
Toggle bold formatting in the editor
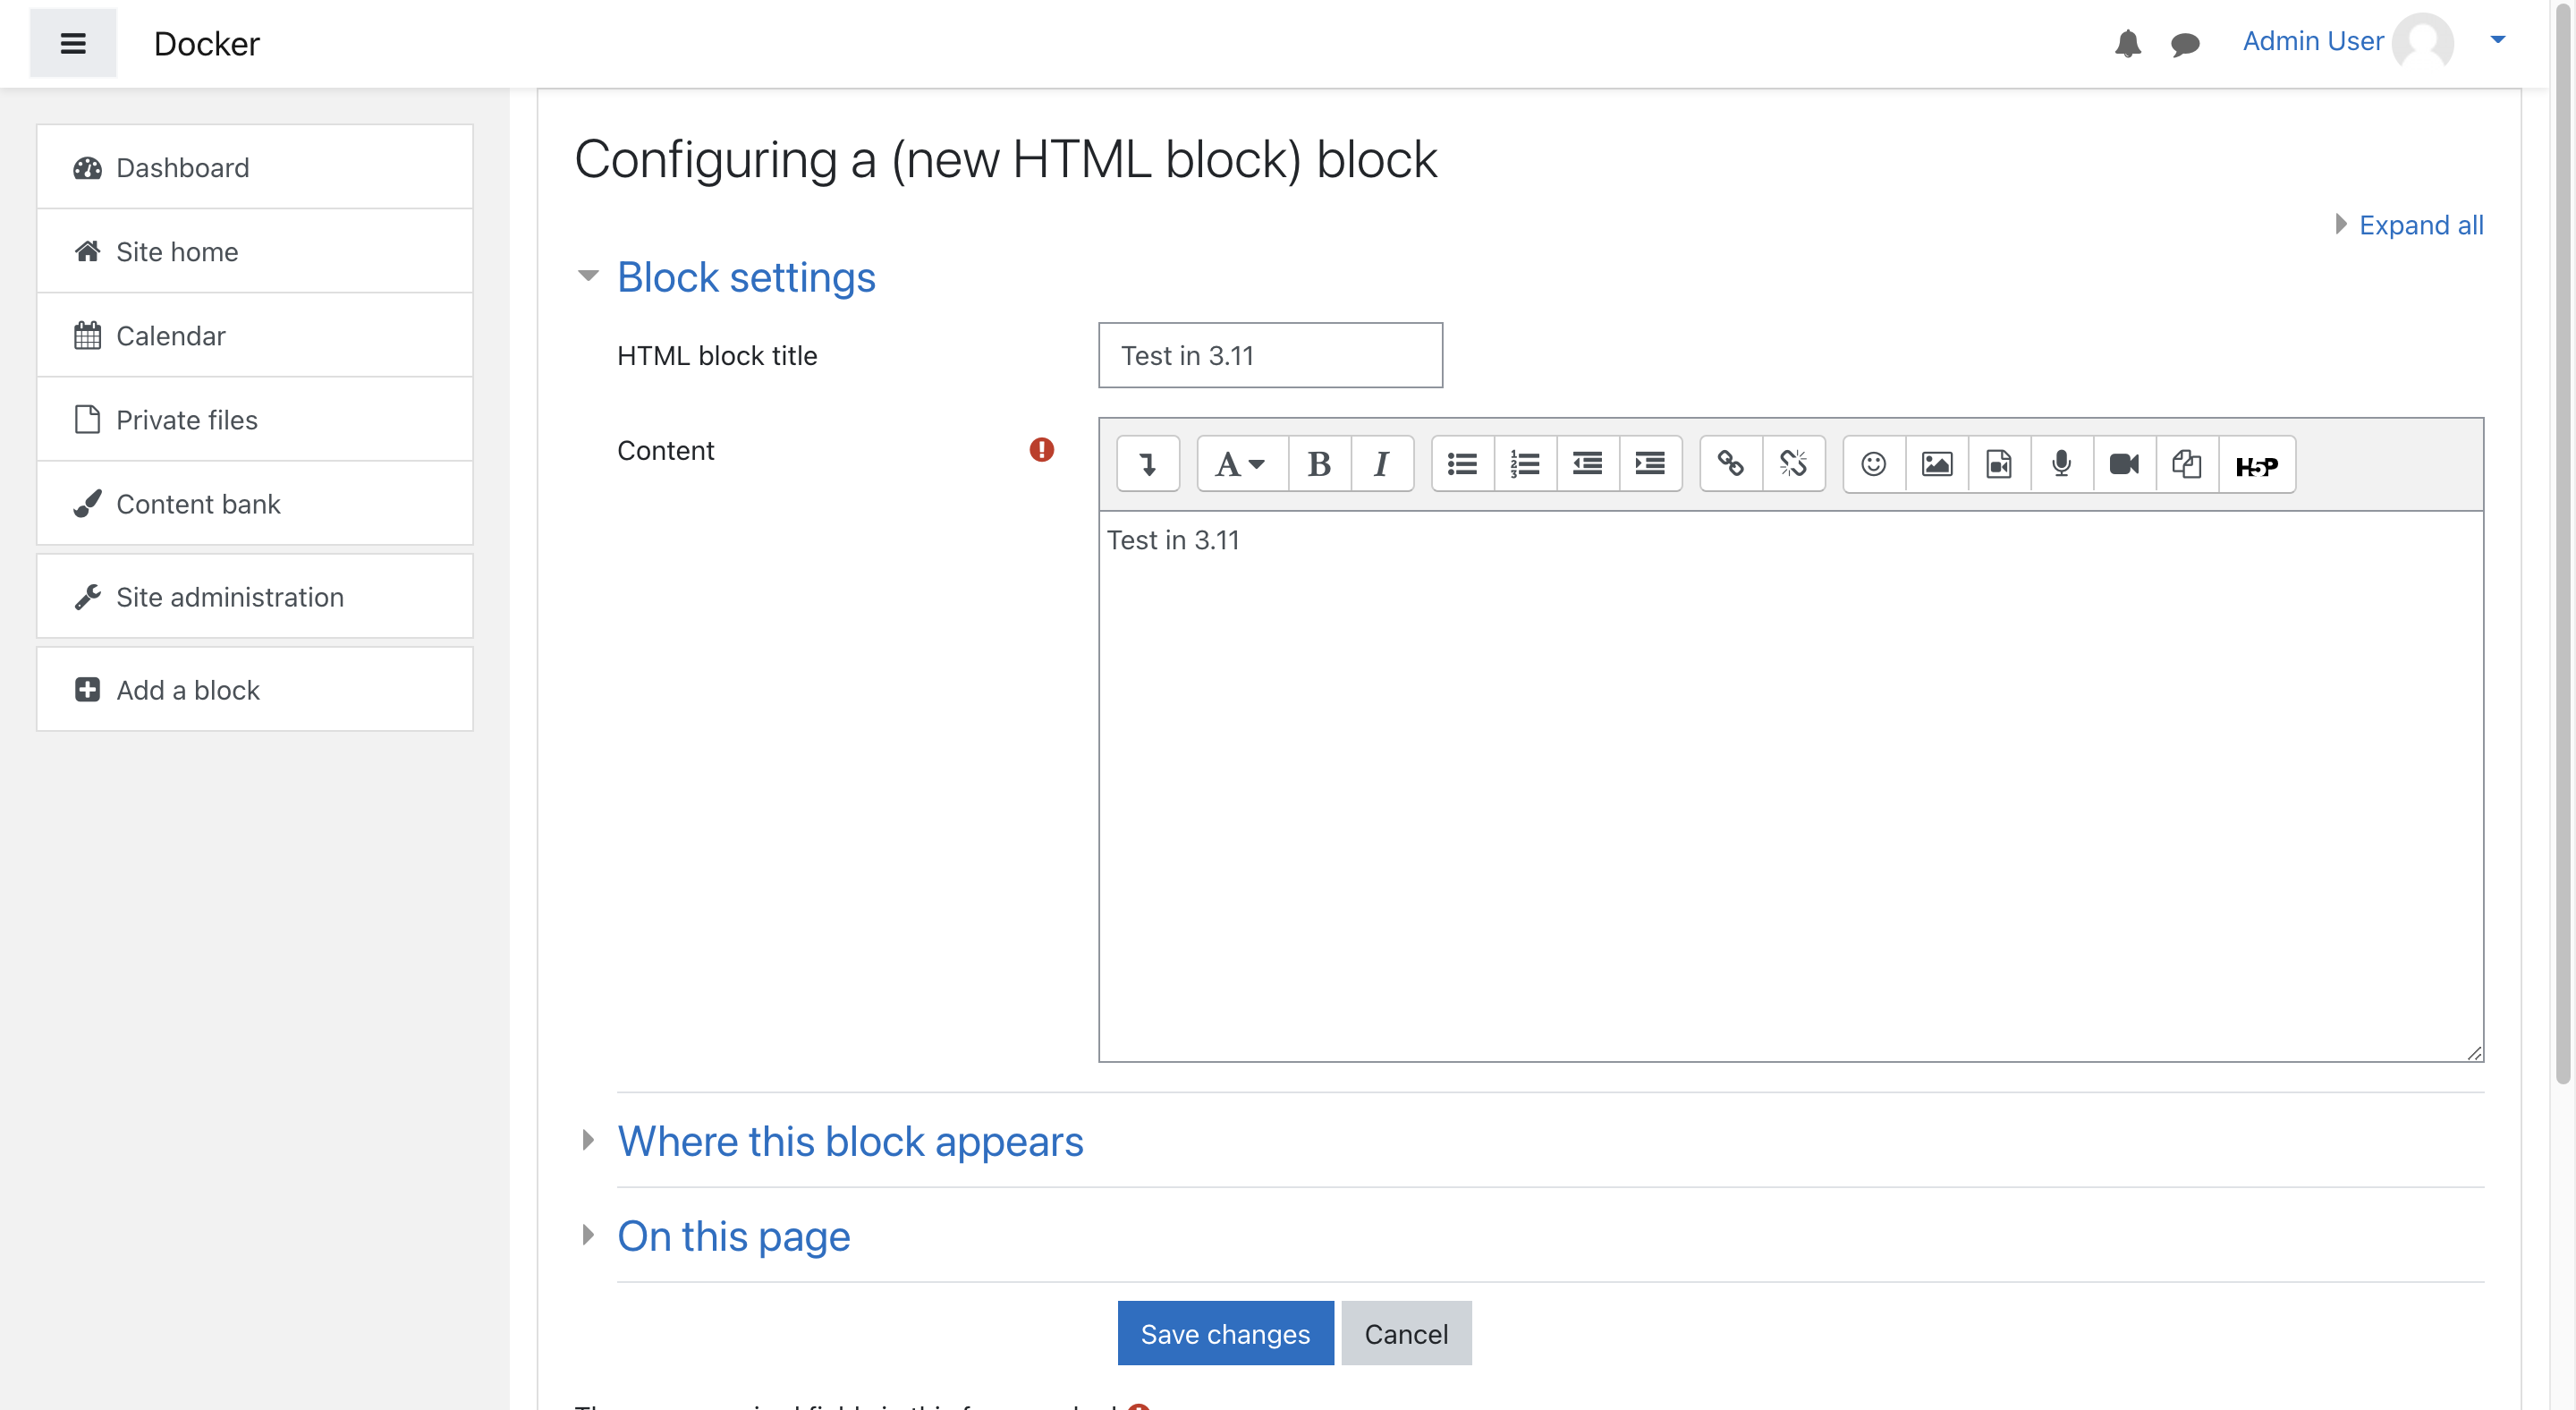[x=1319, y=464]
